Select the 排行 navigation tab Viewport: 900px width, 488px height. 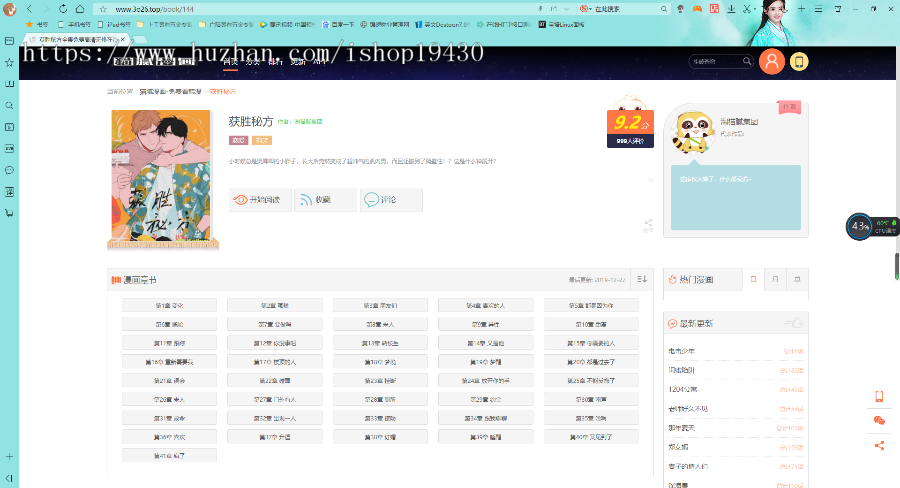point(275,62)
